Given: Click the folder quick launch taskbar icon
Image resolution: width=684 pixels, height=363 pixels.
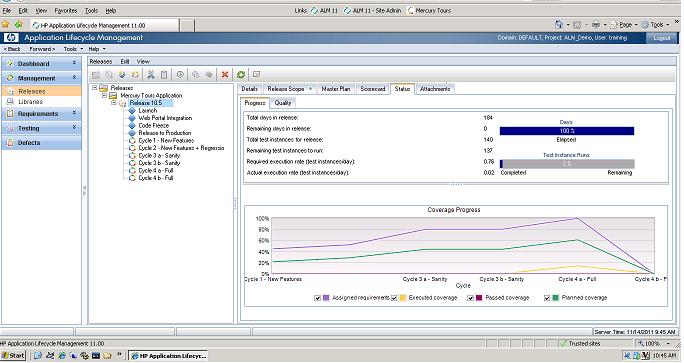Looking at the screenshot, I should click(107, 356).
